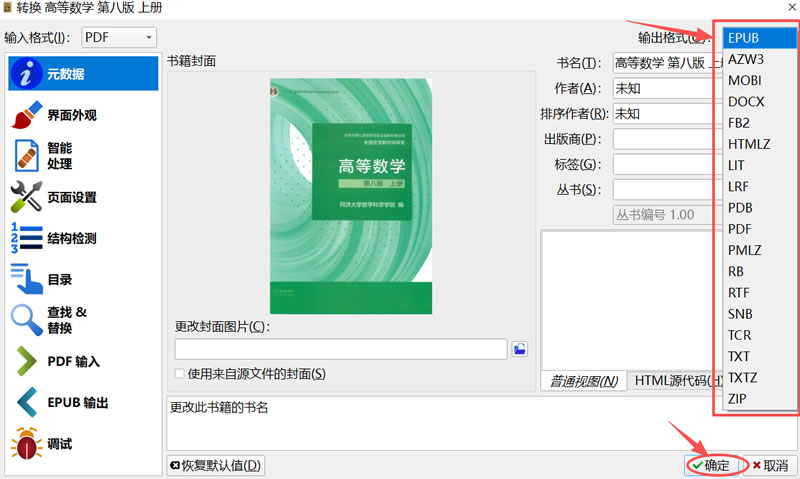
Task: Select TXT output format option
Action: coord(739,356)
